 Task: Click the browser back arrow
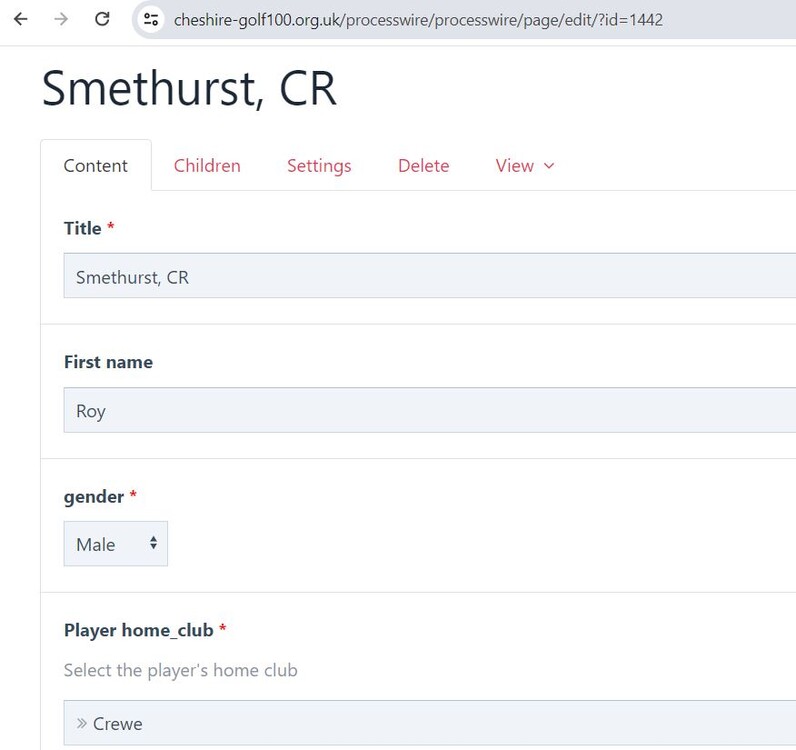coord(20,19)
